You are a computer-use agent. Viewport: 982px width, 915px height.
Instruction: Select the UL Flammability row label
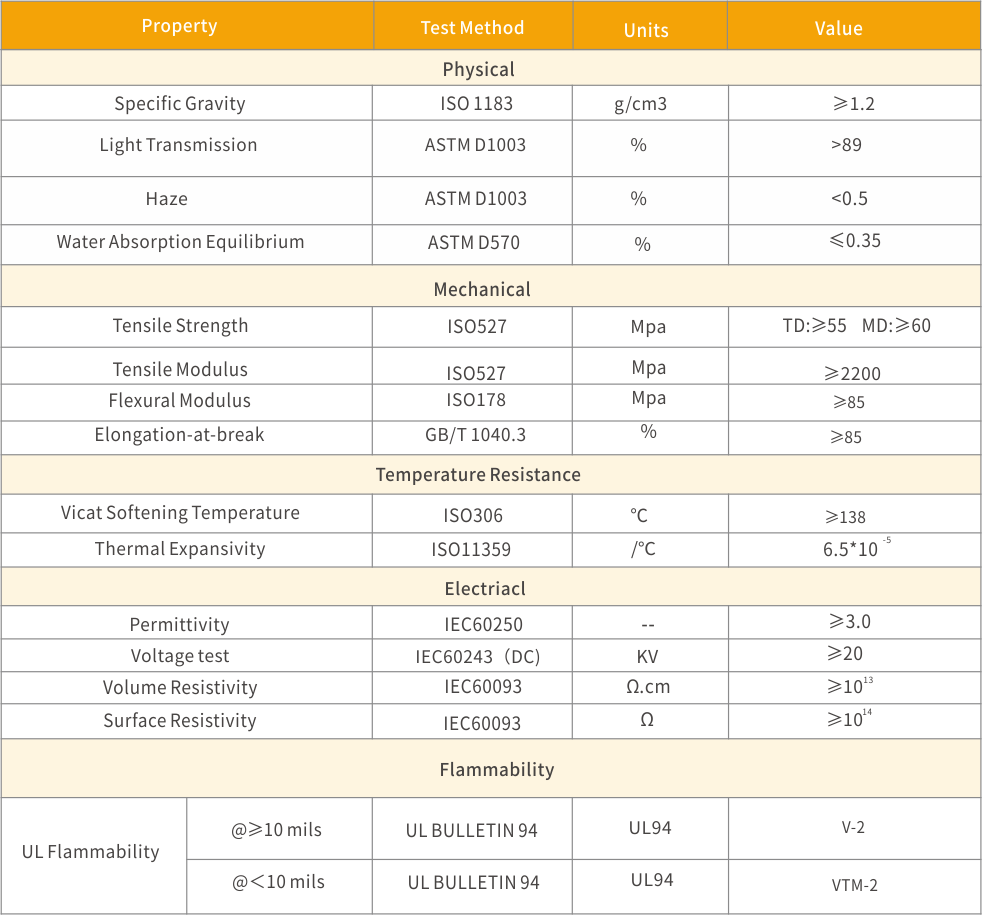pyautogui.click(x=91, y=852)
